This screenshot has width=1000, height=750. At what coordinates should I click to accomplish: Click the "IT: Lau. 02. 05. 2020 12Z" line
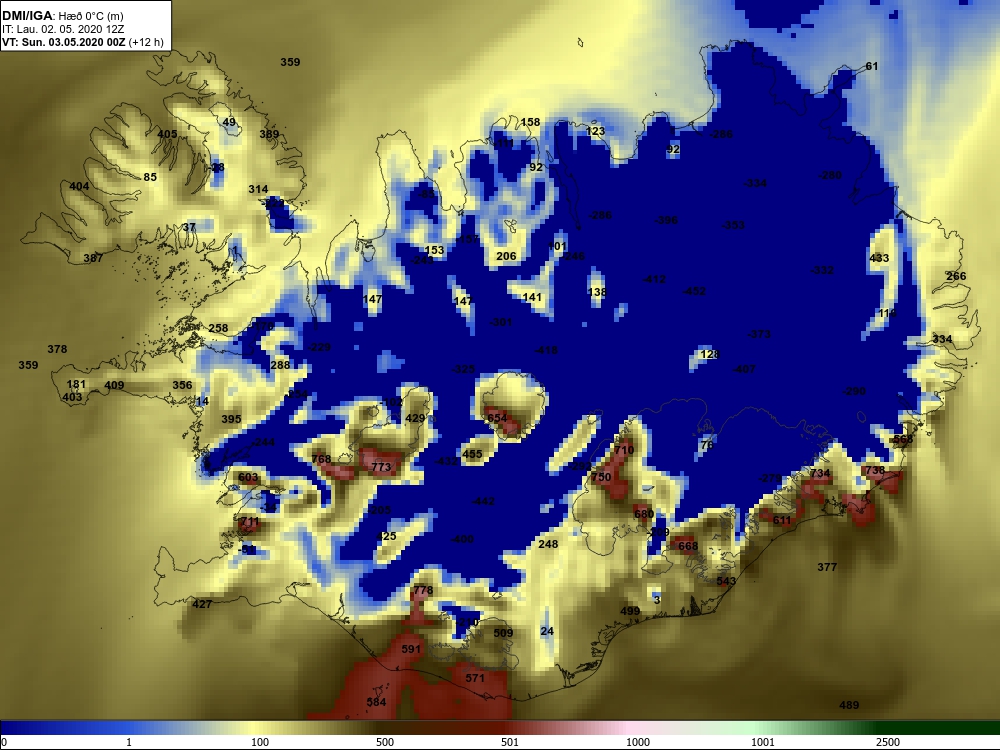coord(62,29)
